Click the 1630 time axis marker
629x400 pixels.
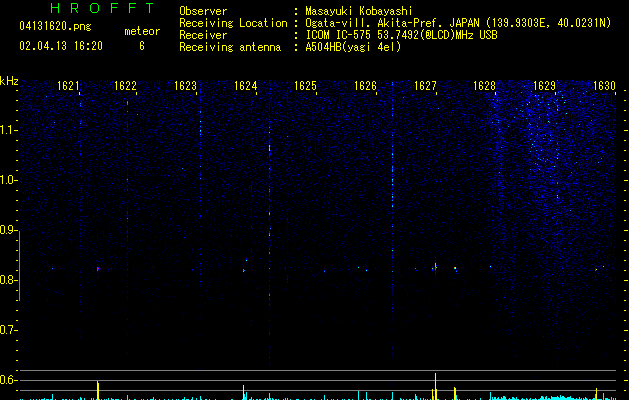pyautogui.click(x=604, y=86)
